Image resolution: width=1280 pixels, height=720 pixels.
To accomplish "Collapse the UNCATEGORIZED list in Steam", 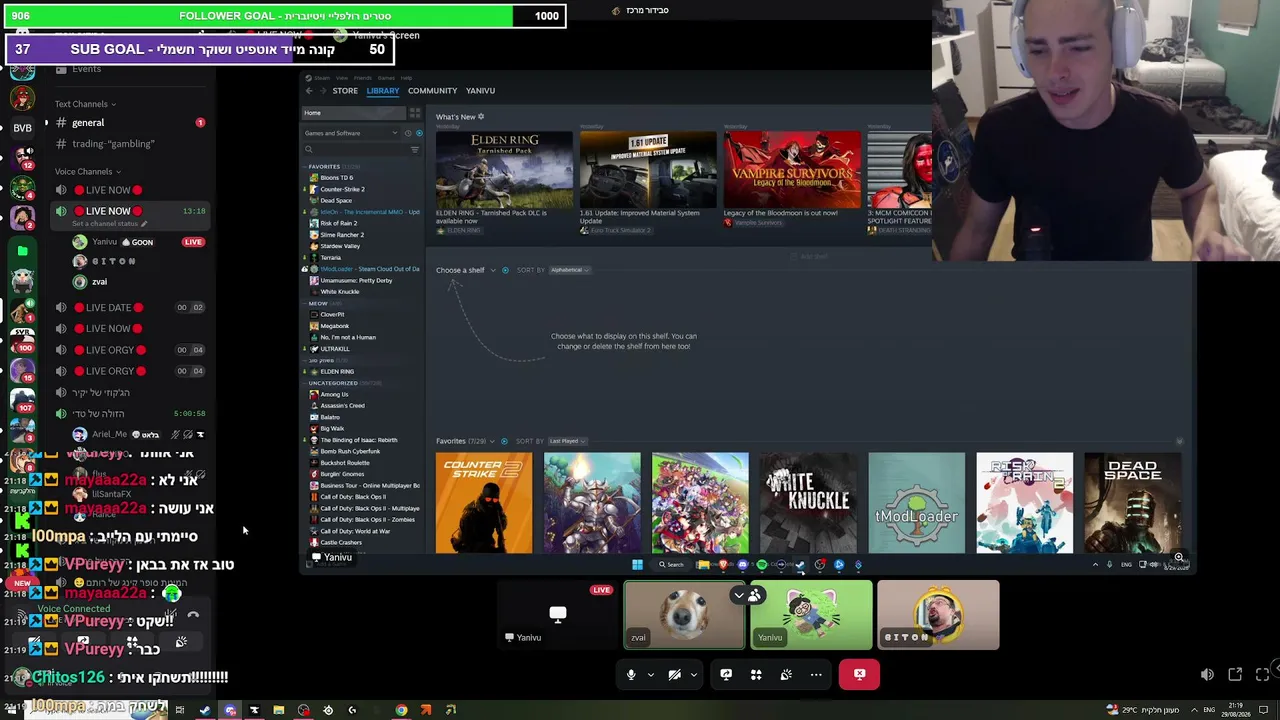I will pyautogui.click(x=333, y=383).
